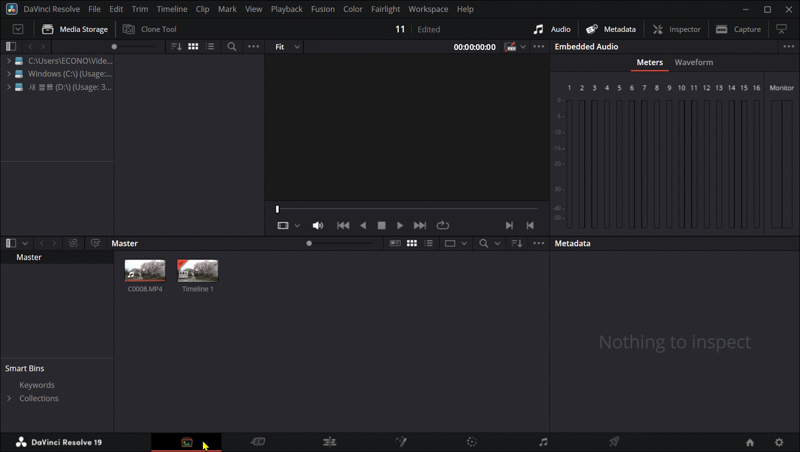Click the media storage search icon
This screenshot has width=800, height=452.
click(x=232, y=46)
